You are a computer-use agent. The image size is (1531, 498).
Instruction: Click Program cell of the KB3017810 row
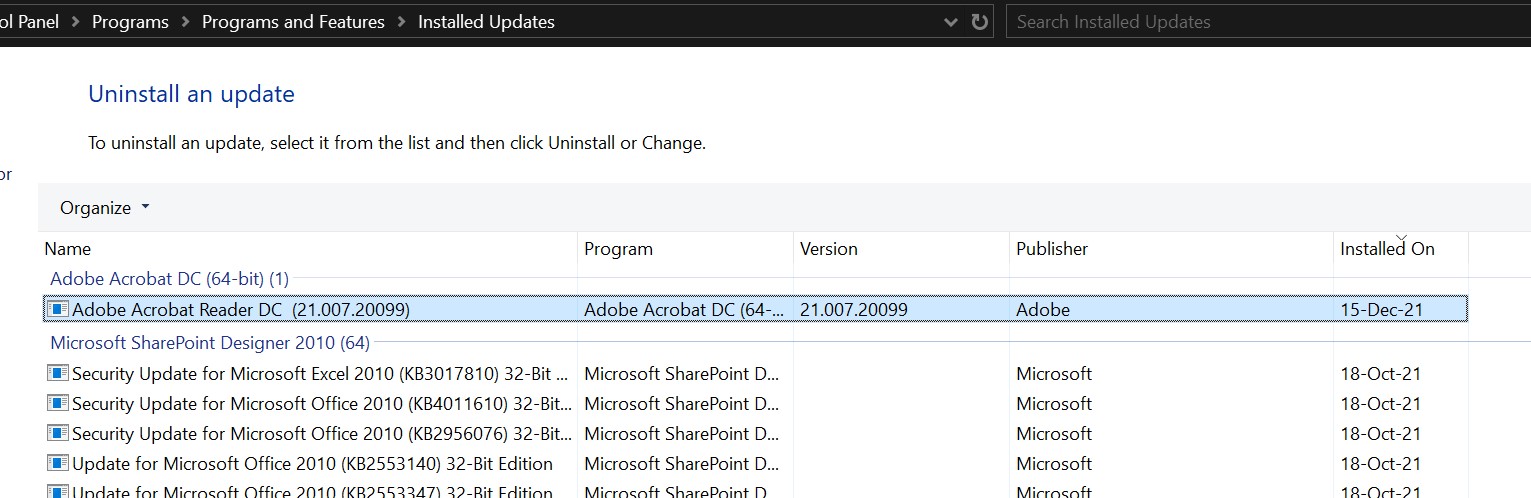tap(681, 374)
